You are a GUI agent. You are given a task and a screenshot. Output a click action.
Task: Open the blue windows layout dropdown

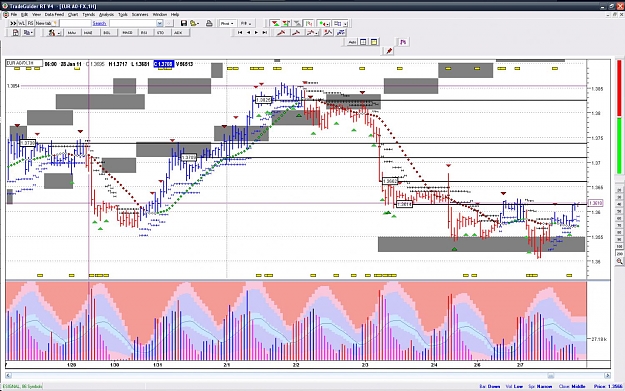(x=340, y=24)
